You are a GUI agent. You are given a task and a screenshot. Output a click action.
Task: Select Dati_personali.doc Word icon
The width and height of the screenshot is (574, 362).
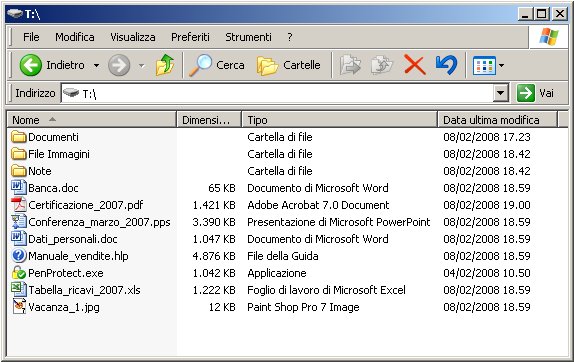(x=19, y=239)
